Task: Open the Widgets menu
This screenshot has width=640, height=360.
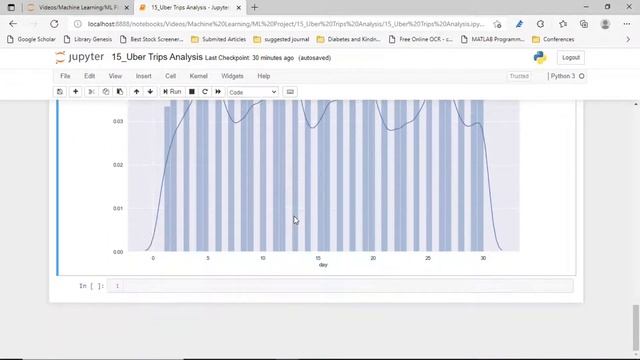Action: tap(232, 76)
